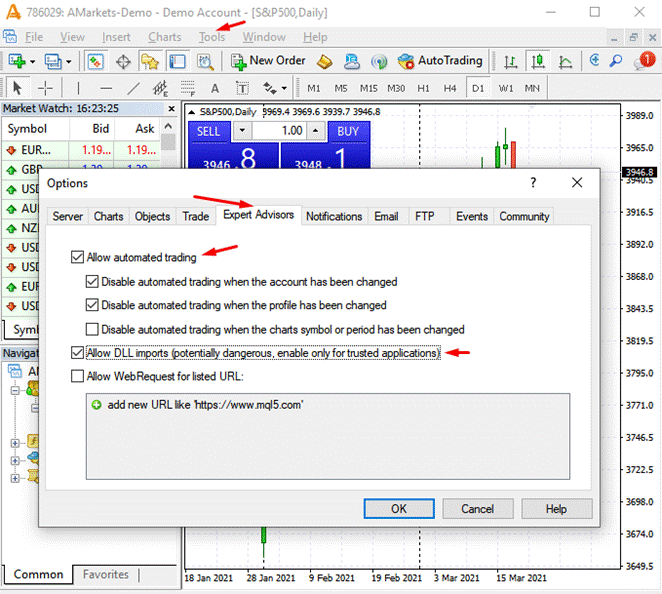The height and width of the screenshot is (594, 662).
Task: Click Help button in Options dialog
Action: pyautogui.click(x=556, y=509)
